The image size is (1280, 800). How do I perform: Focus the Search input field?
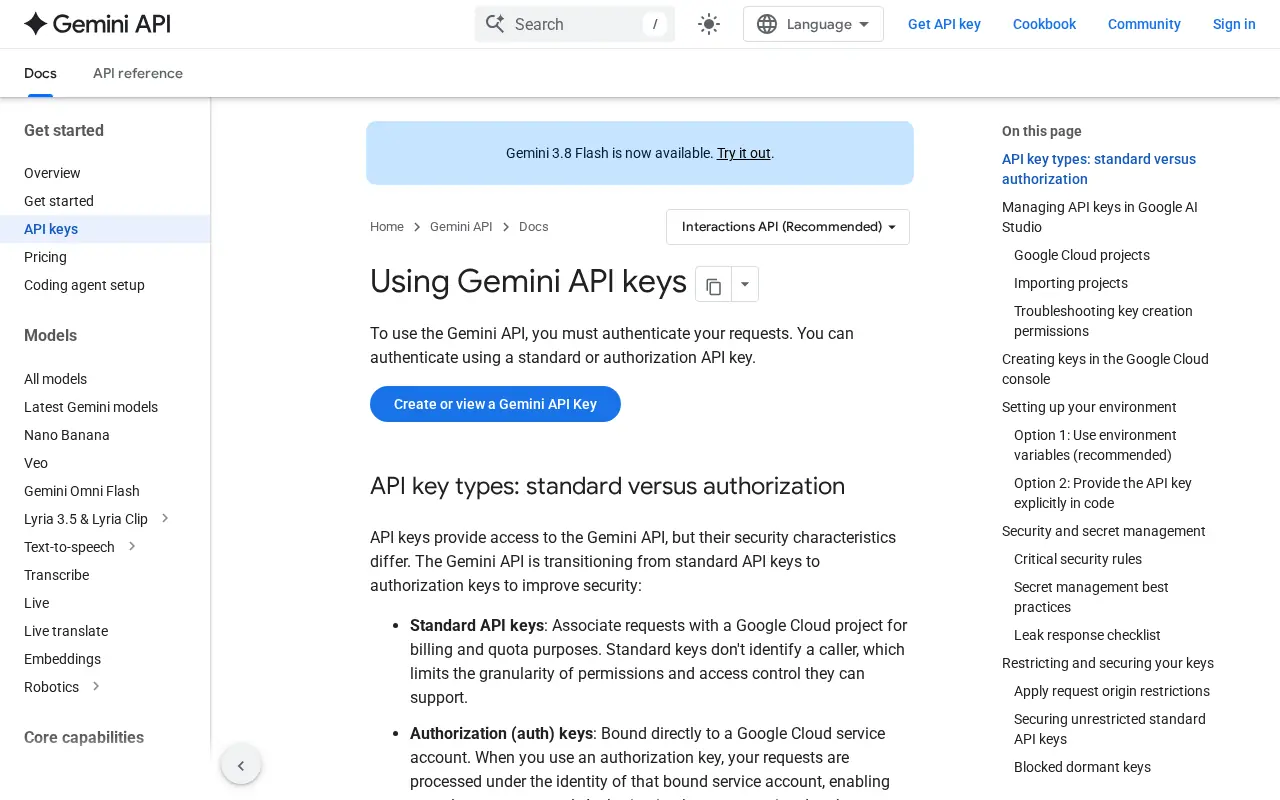[575, 24]
